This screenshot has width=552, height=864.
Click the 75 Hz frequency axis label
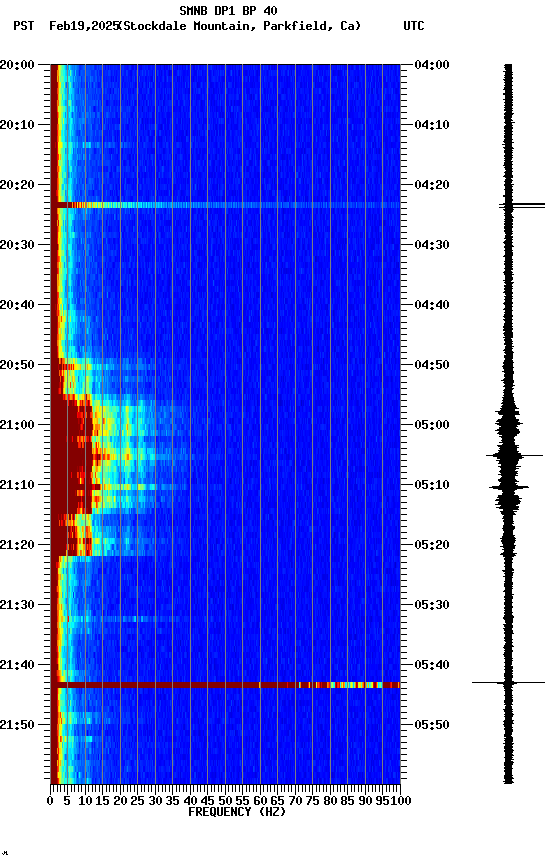(313, 801)
